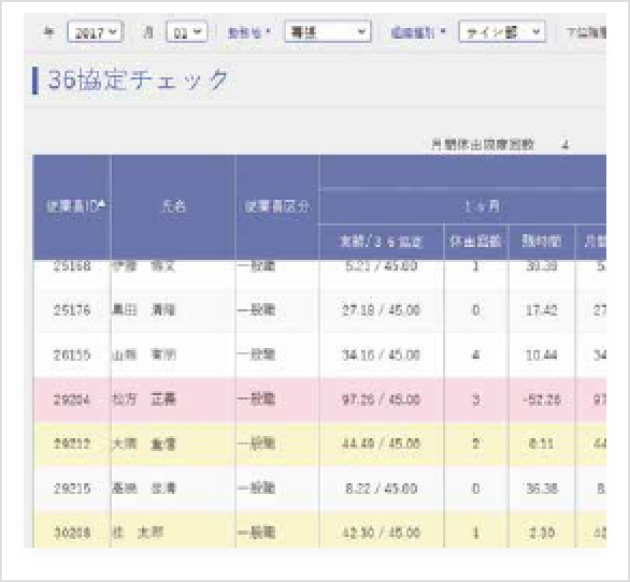Select employee ID 29212 in yellow row

(72, 444)
